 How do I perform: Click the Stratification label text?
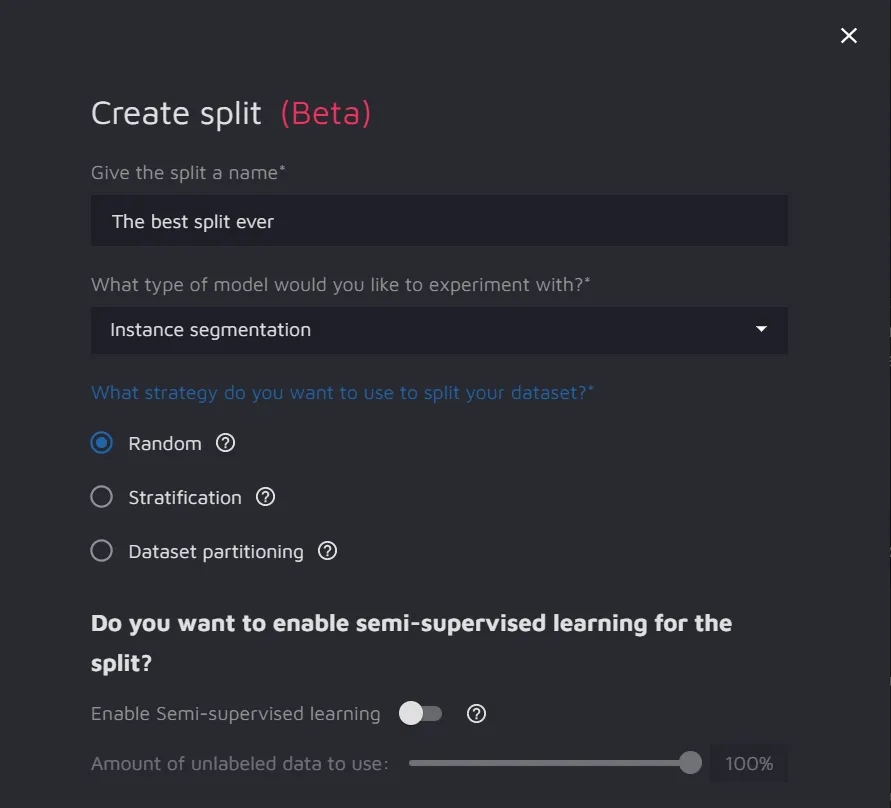pyautogui.click(x=185, y=497)
